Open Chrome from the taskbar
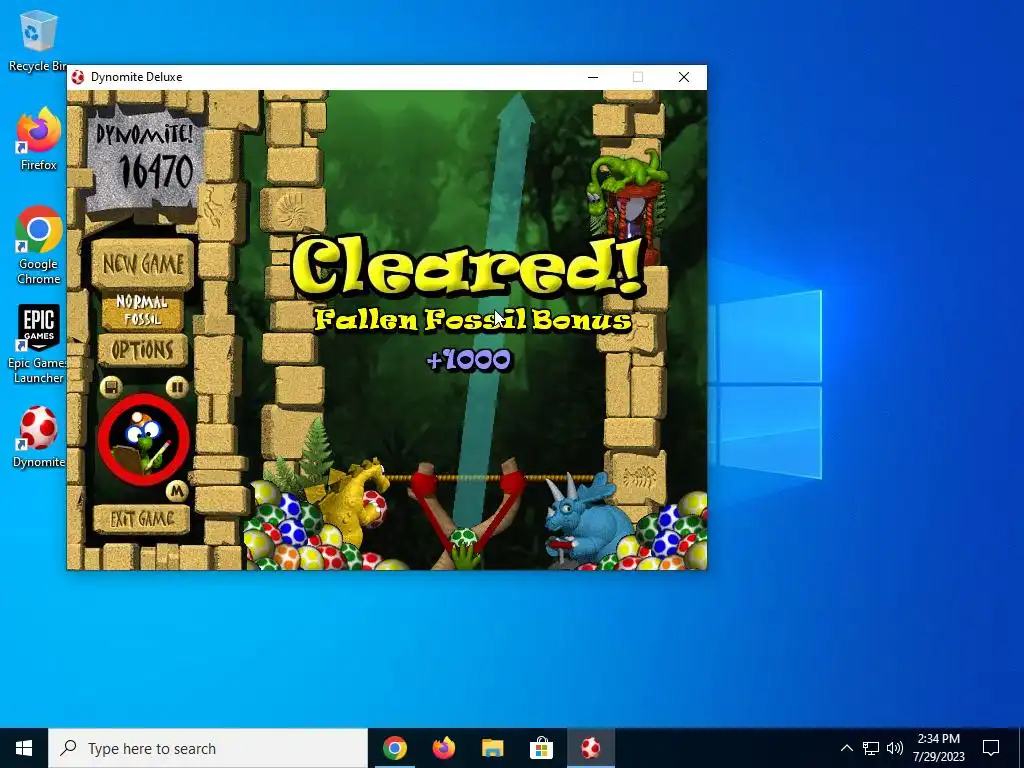 tap(394, 748)
